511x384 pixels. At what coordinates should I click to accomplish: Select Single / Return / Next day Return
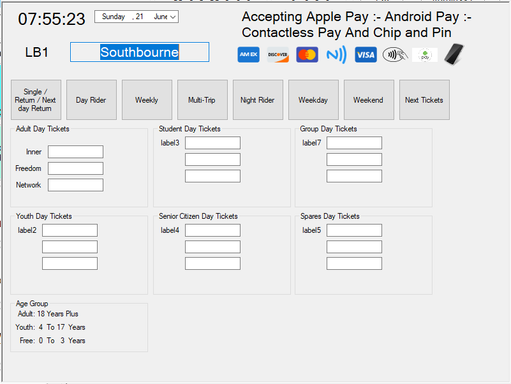click(x=36, y=100)
